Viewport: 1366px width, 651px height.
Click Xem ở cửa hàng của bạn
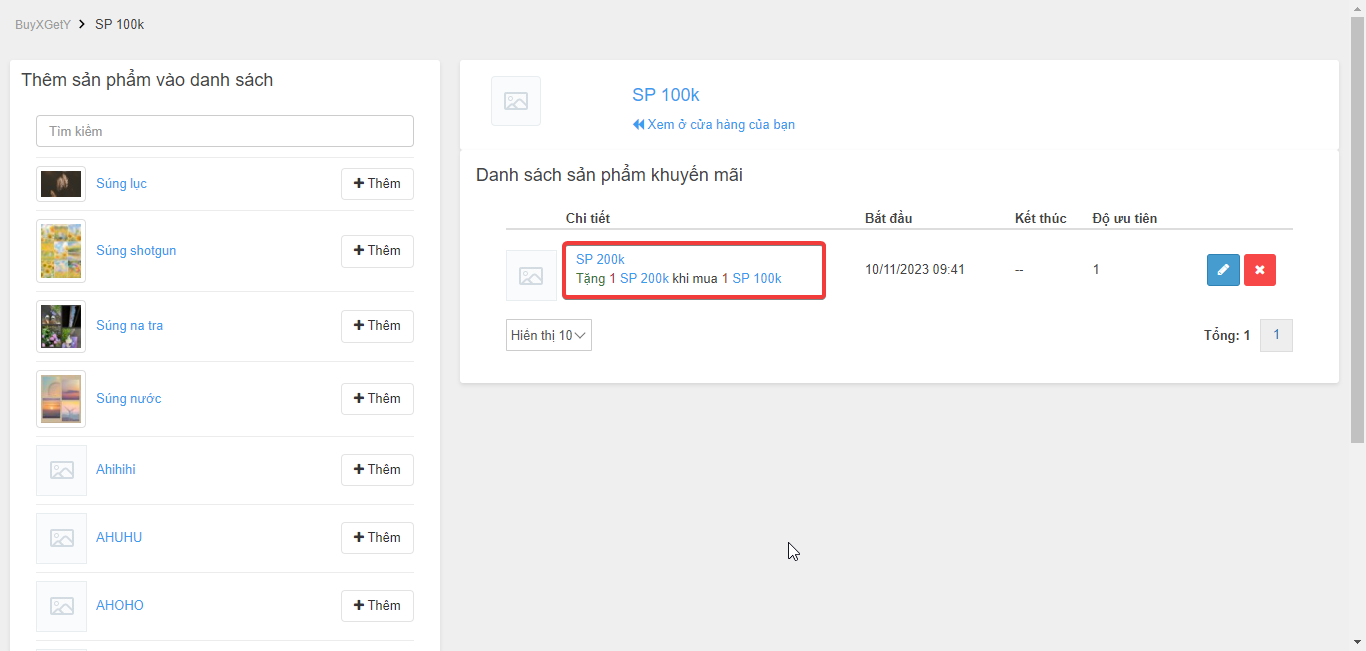coord(714,125)
